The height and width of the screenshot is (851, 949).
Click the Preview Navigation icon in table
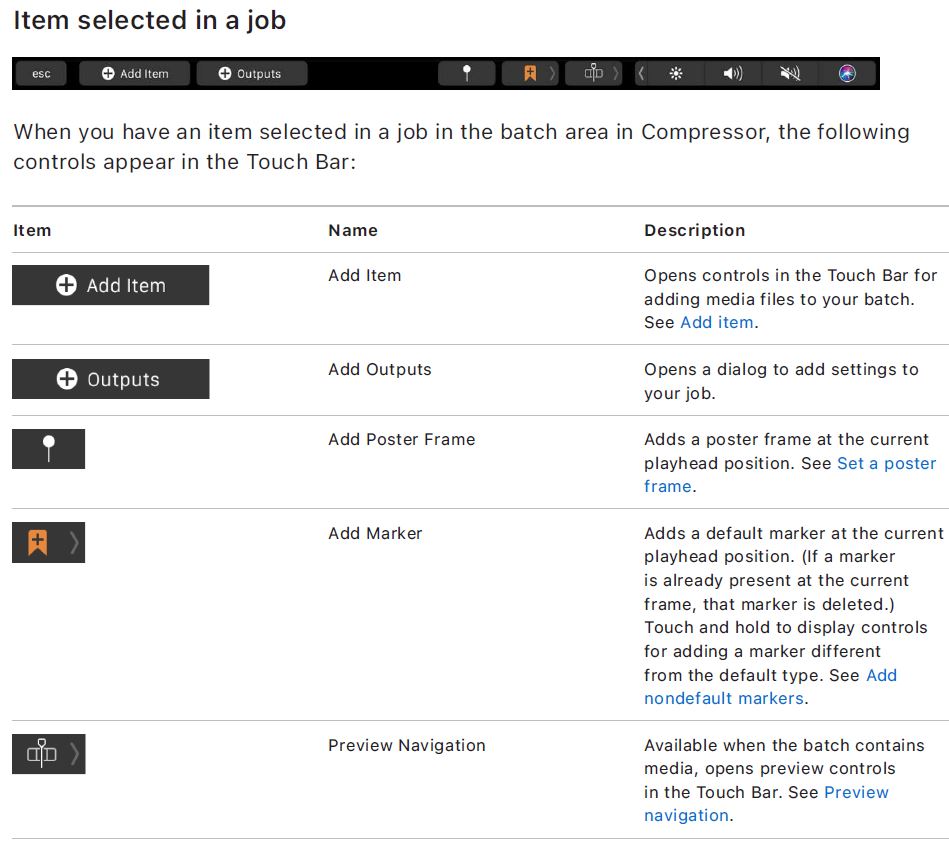click(x=42, y=754)
